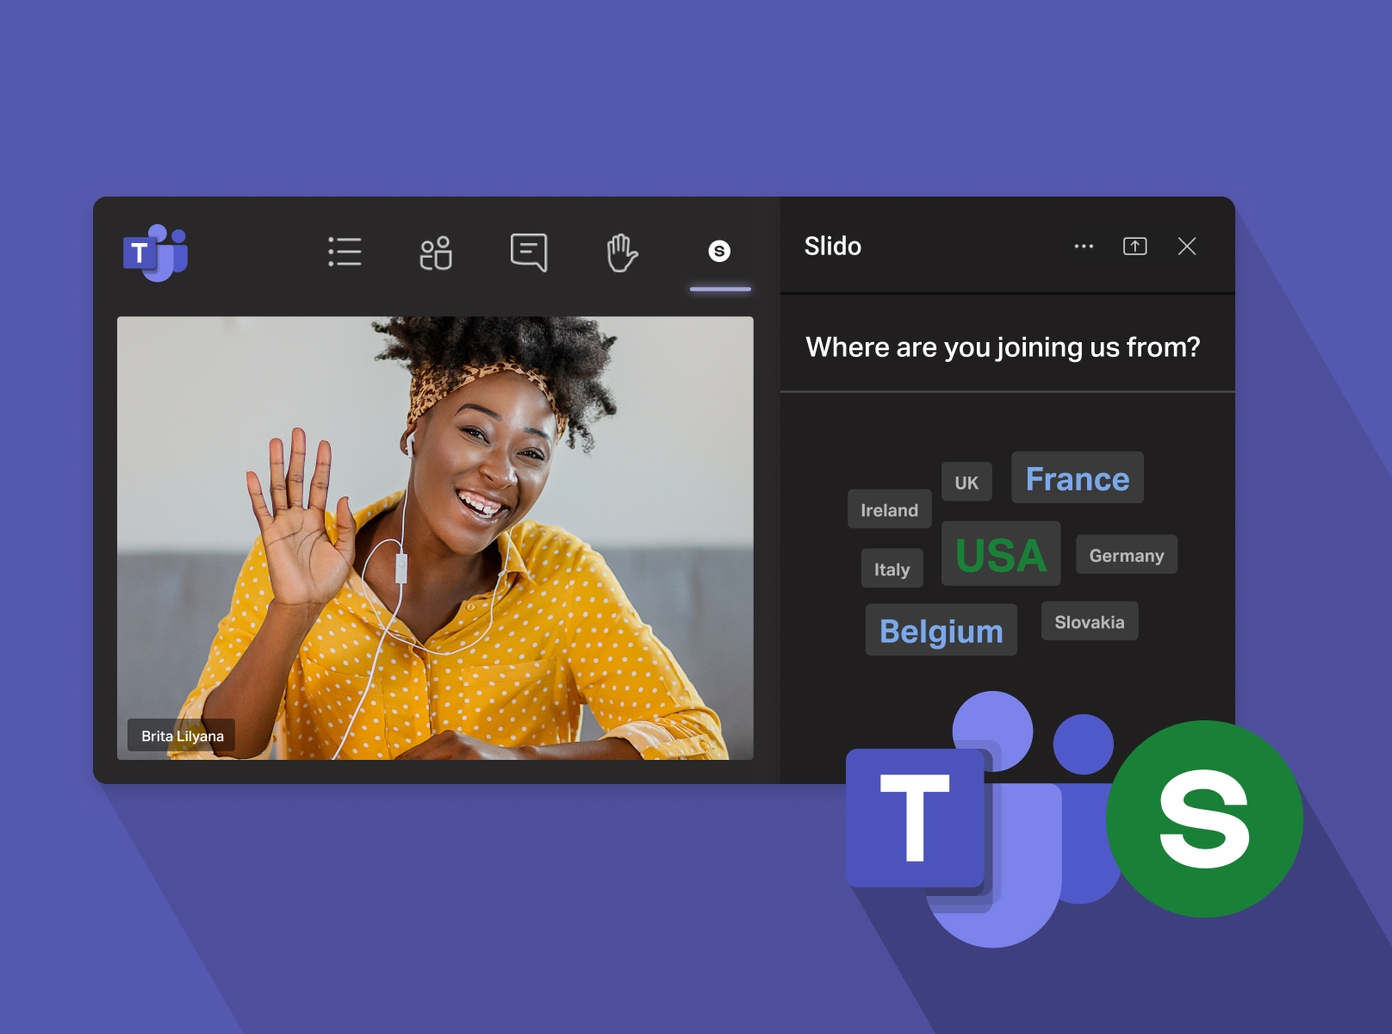This screenshot has height=1034, width=1392.
Task: Pop out the Slido panel
Action: click(x=1135, y=246)
